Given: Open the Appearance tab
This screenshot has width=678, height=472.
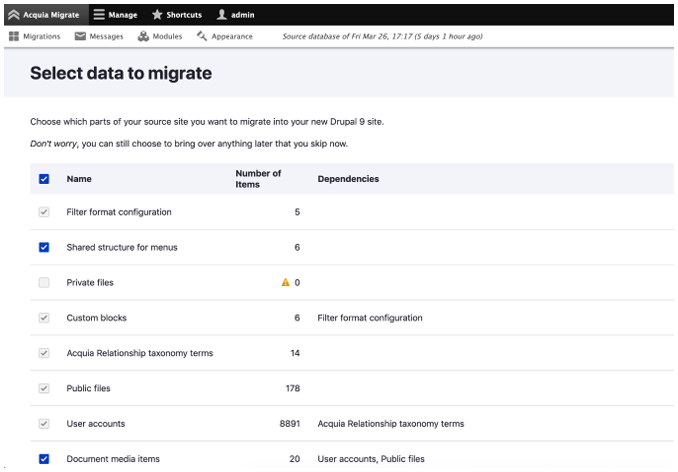Looking at the screenshot, I should pos(232,37).
